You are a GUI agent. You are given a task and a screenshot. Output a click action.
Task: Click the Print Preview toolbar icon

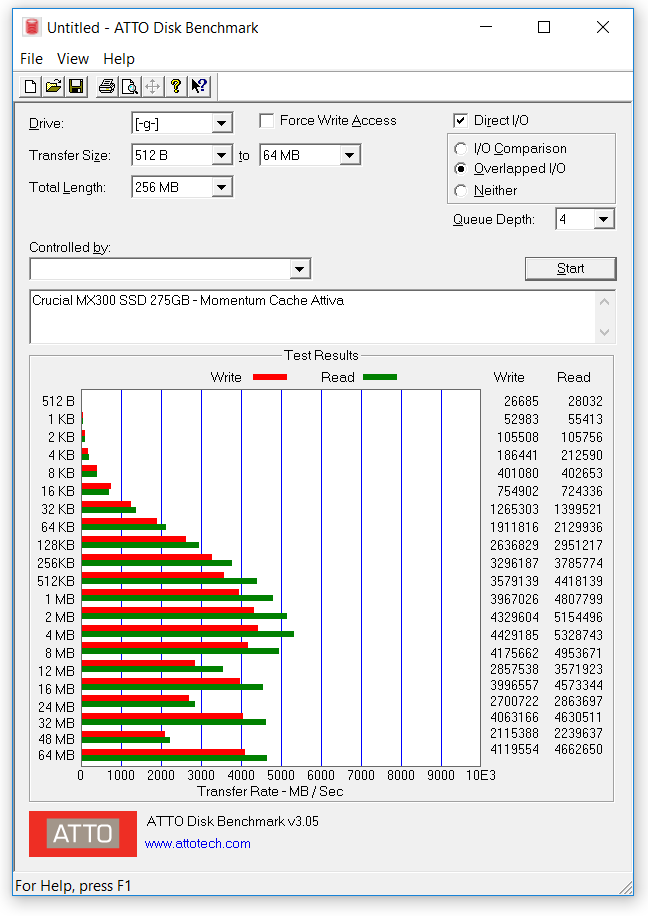pos(130,87)
